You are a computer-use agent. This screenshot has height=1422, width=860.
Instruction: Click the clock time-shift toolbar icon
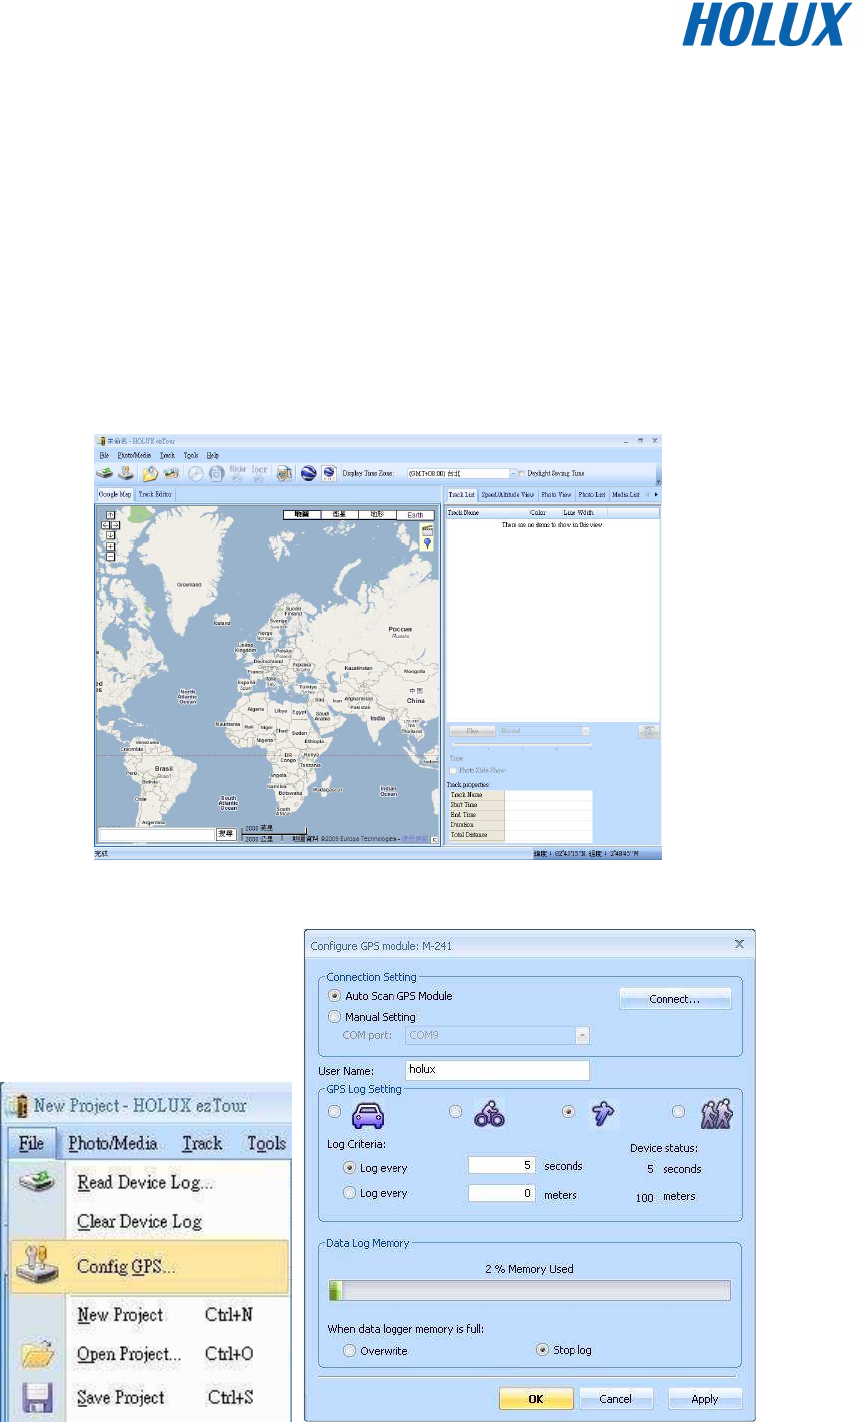click(196, 474)
